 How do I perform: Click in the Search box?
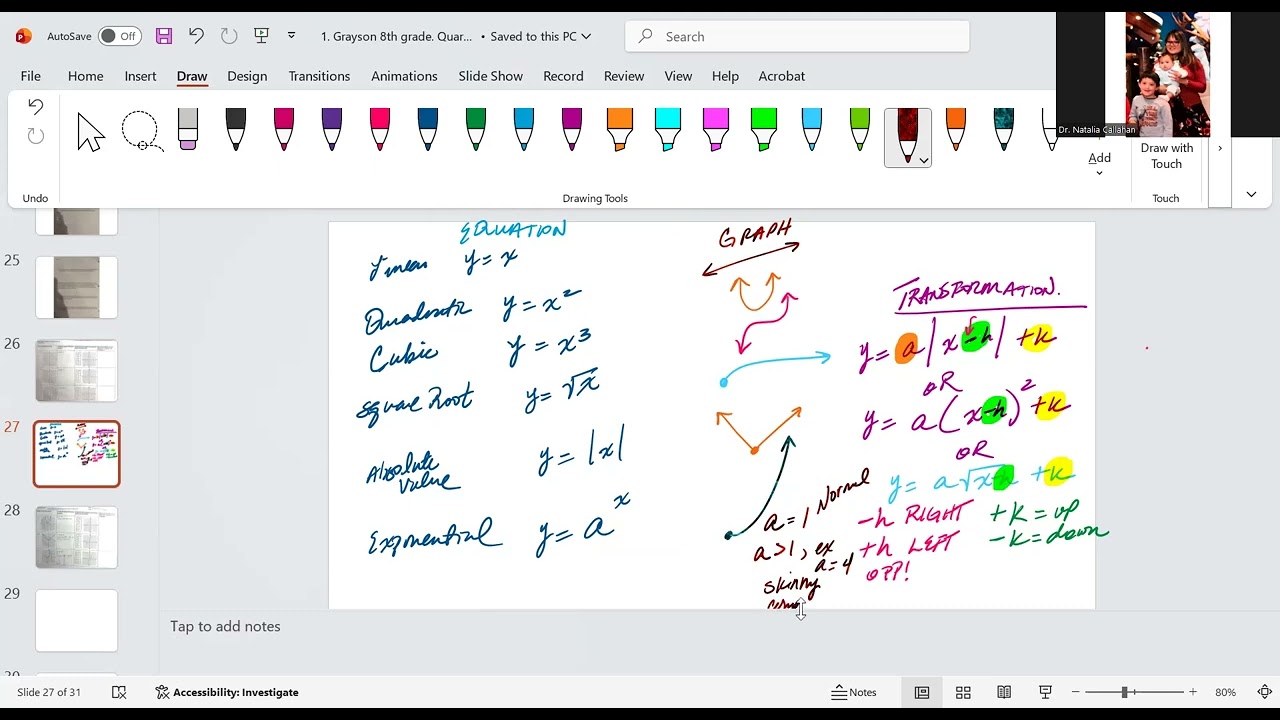(x=797, y=36)
